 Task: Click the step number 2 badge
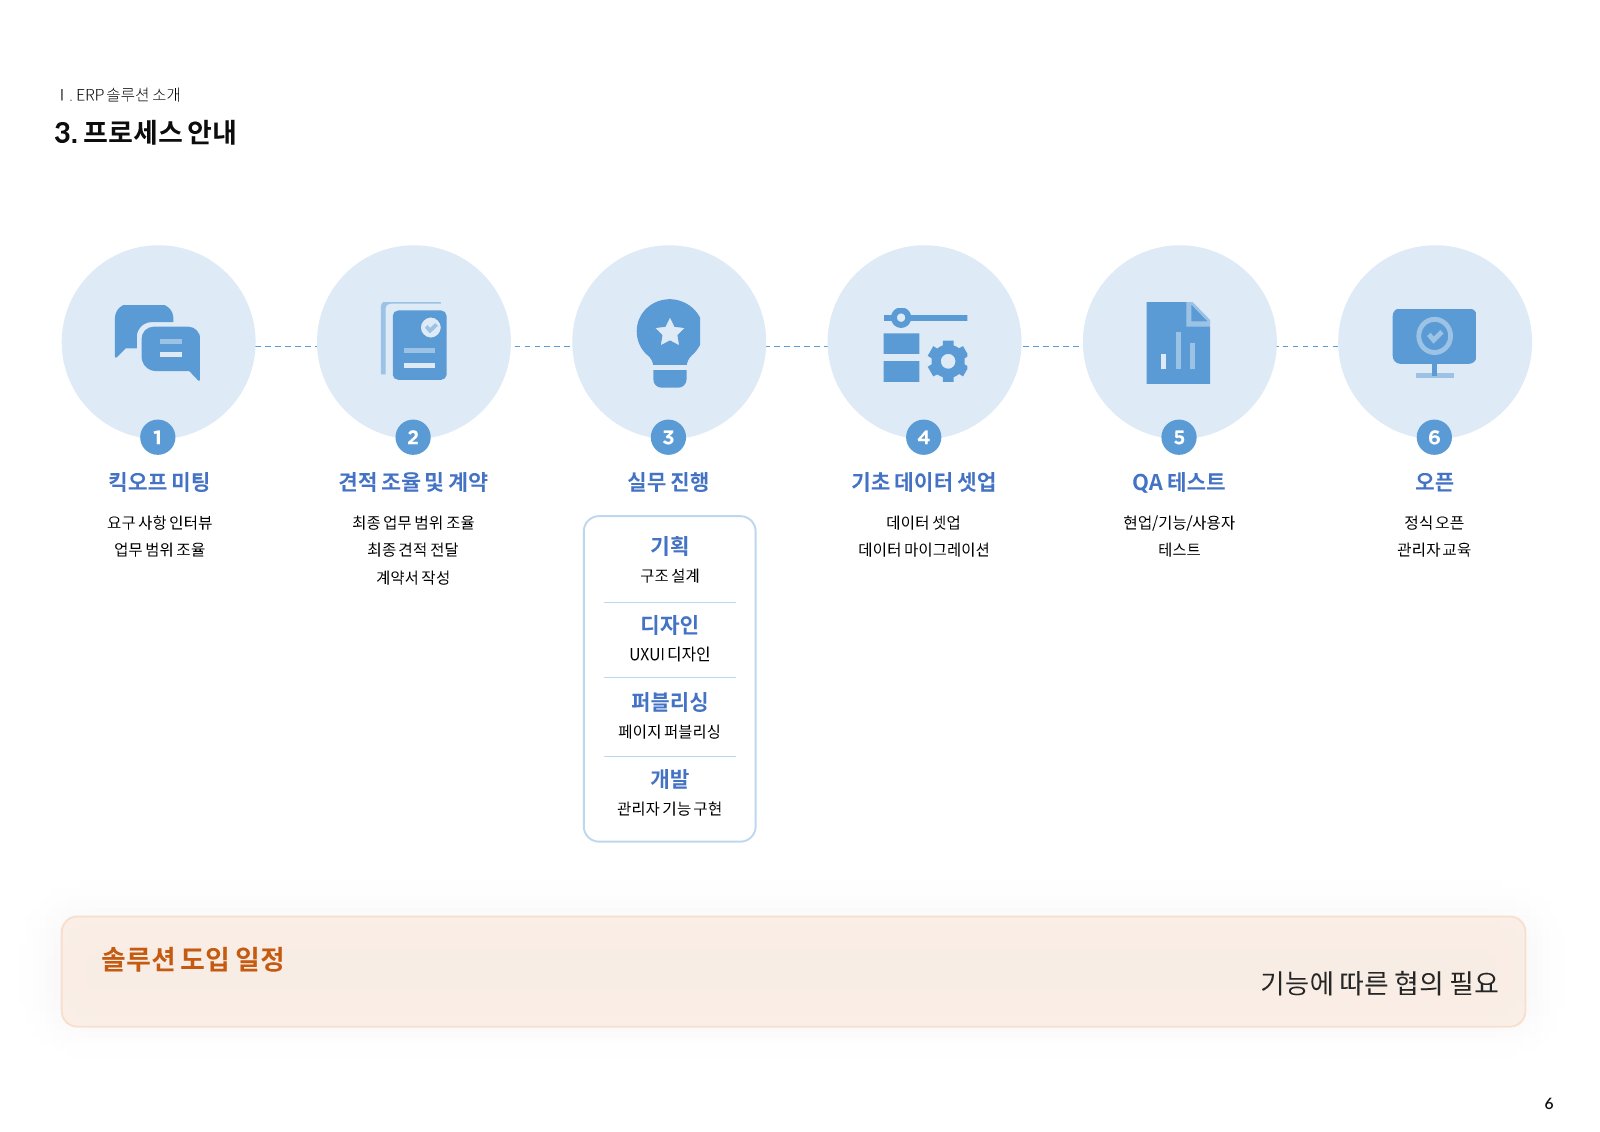(x=413, y=437)
